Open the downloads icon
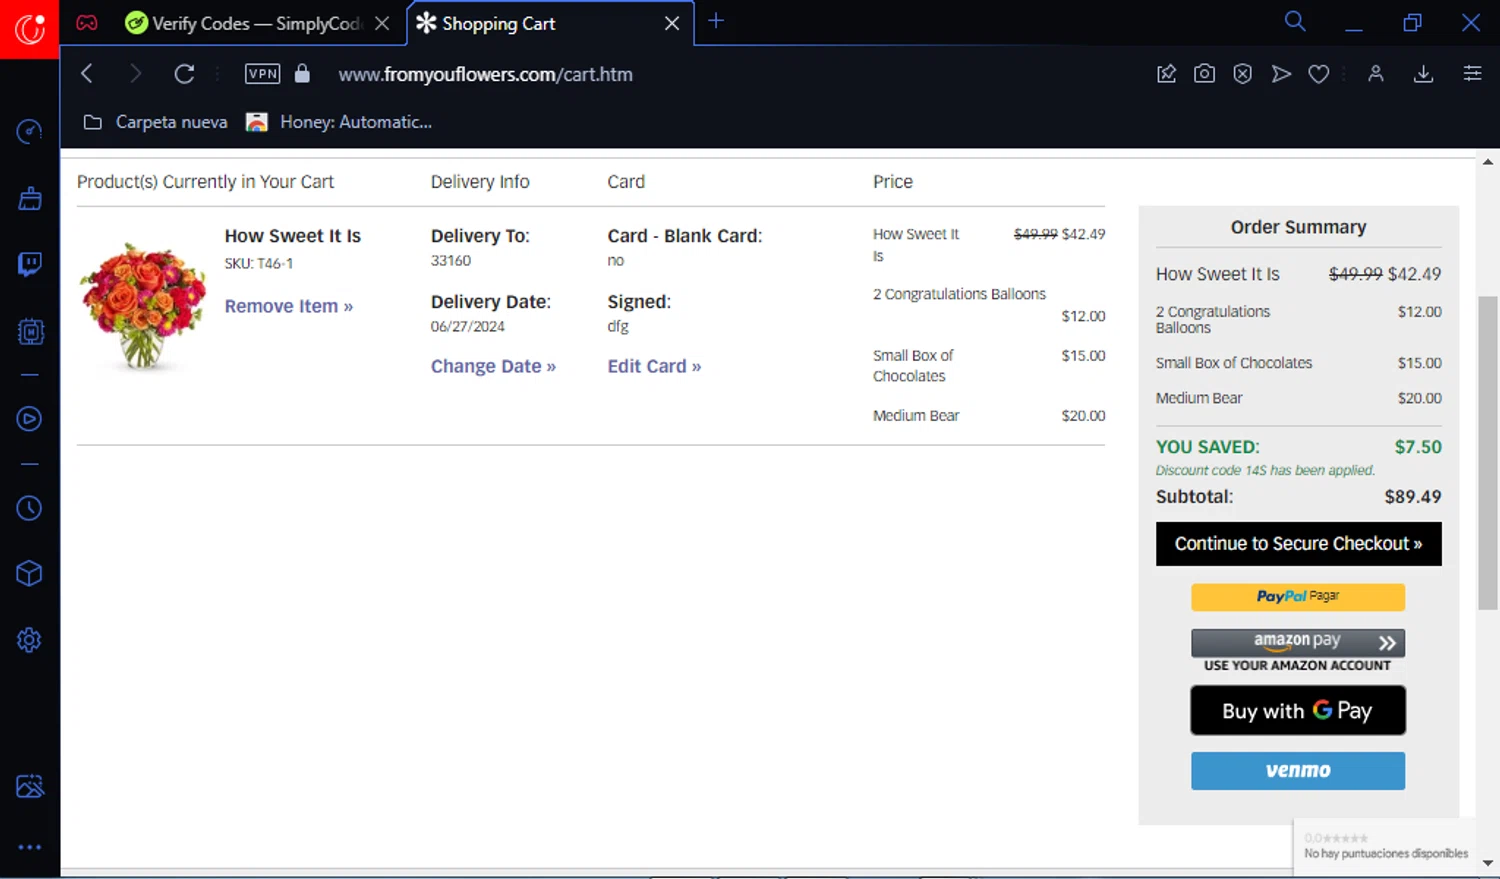 (x=1423, y=74)
